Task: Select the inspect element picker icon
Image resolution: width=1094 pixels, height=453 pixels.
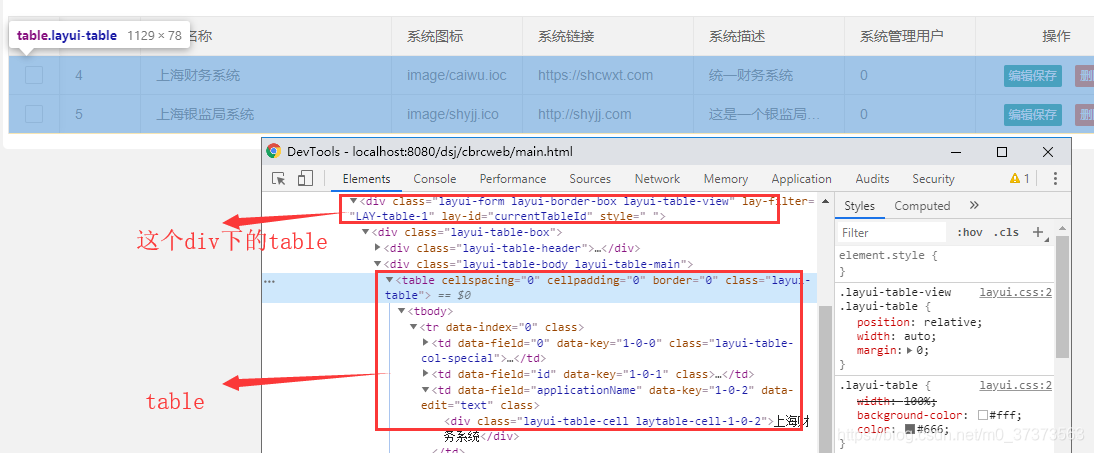Action: 279,179
